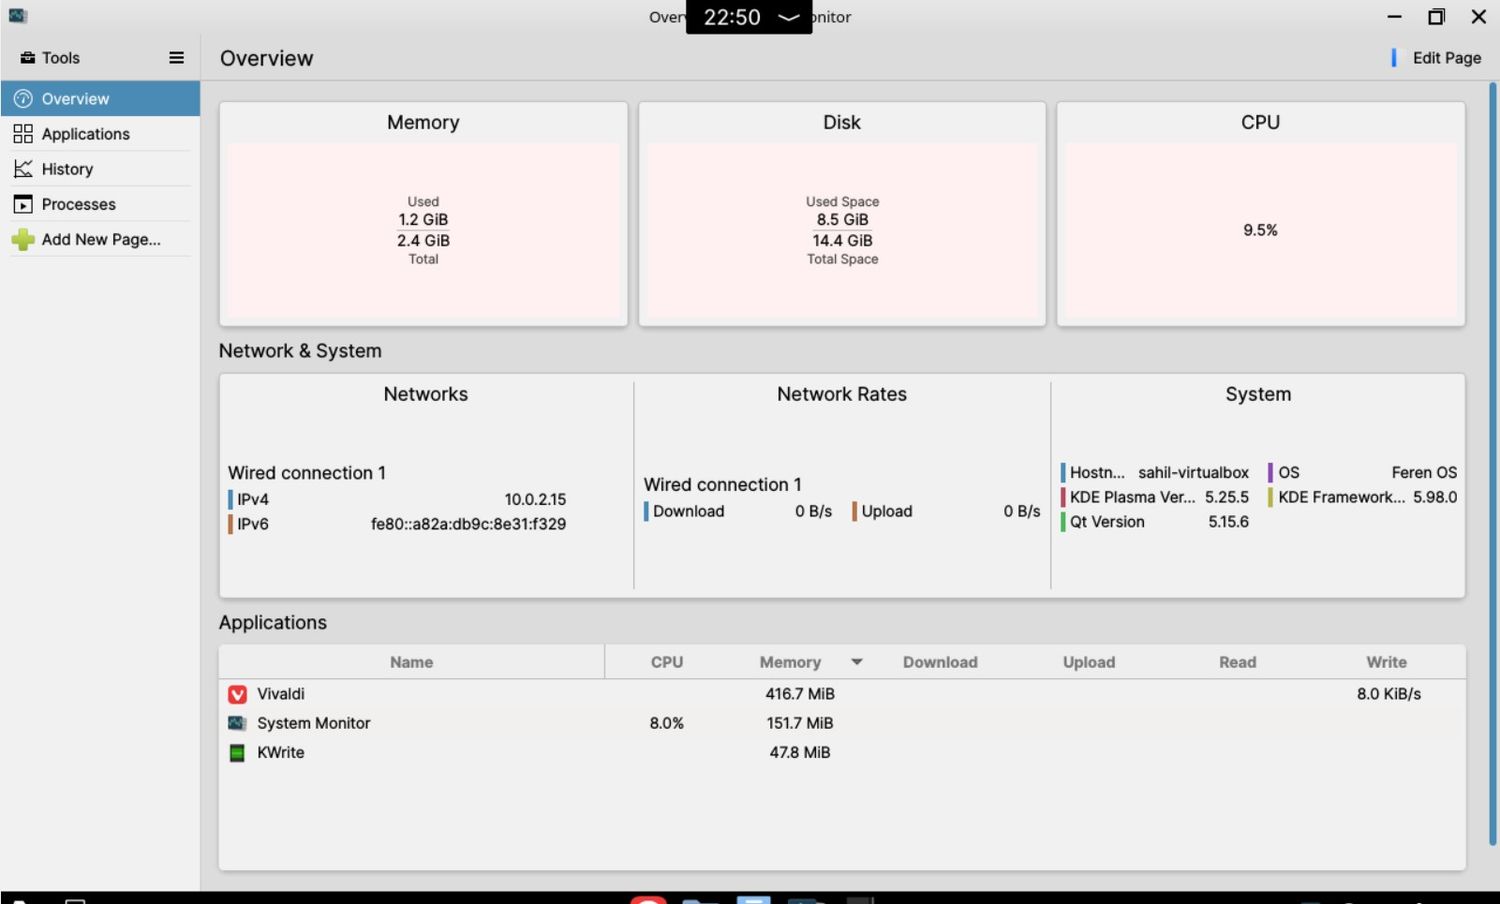The image size is (1500, 904).
Task: Open Applications page via its grid icon
Action: pyautogui.click(x=23, y=134)
